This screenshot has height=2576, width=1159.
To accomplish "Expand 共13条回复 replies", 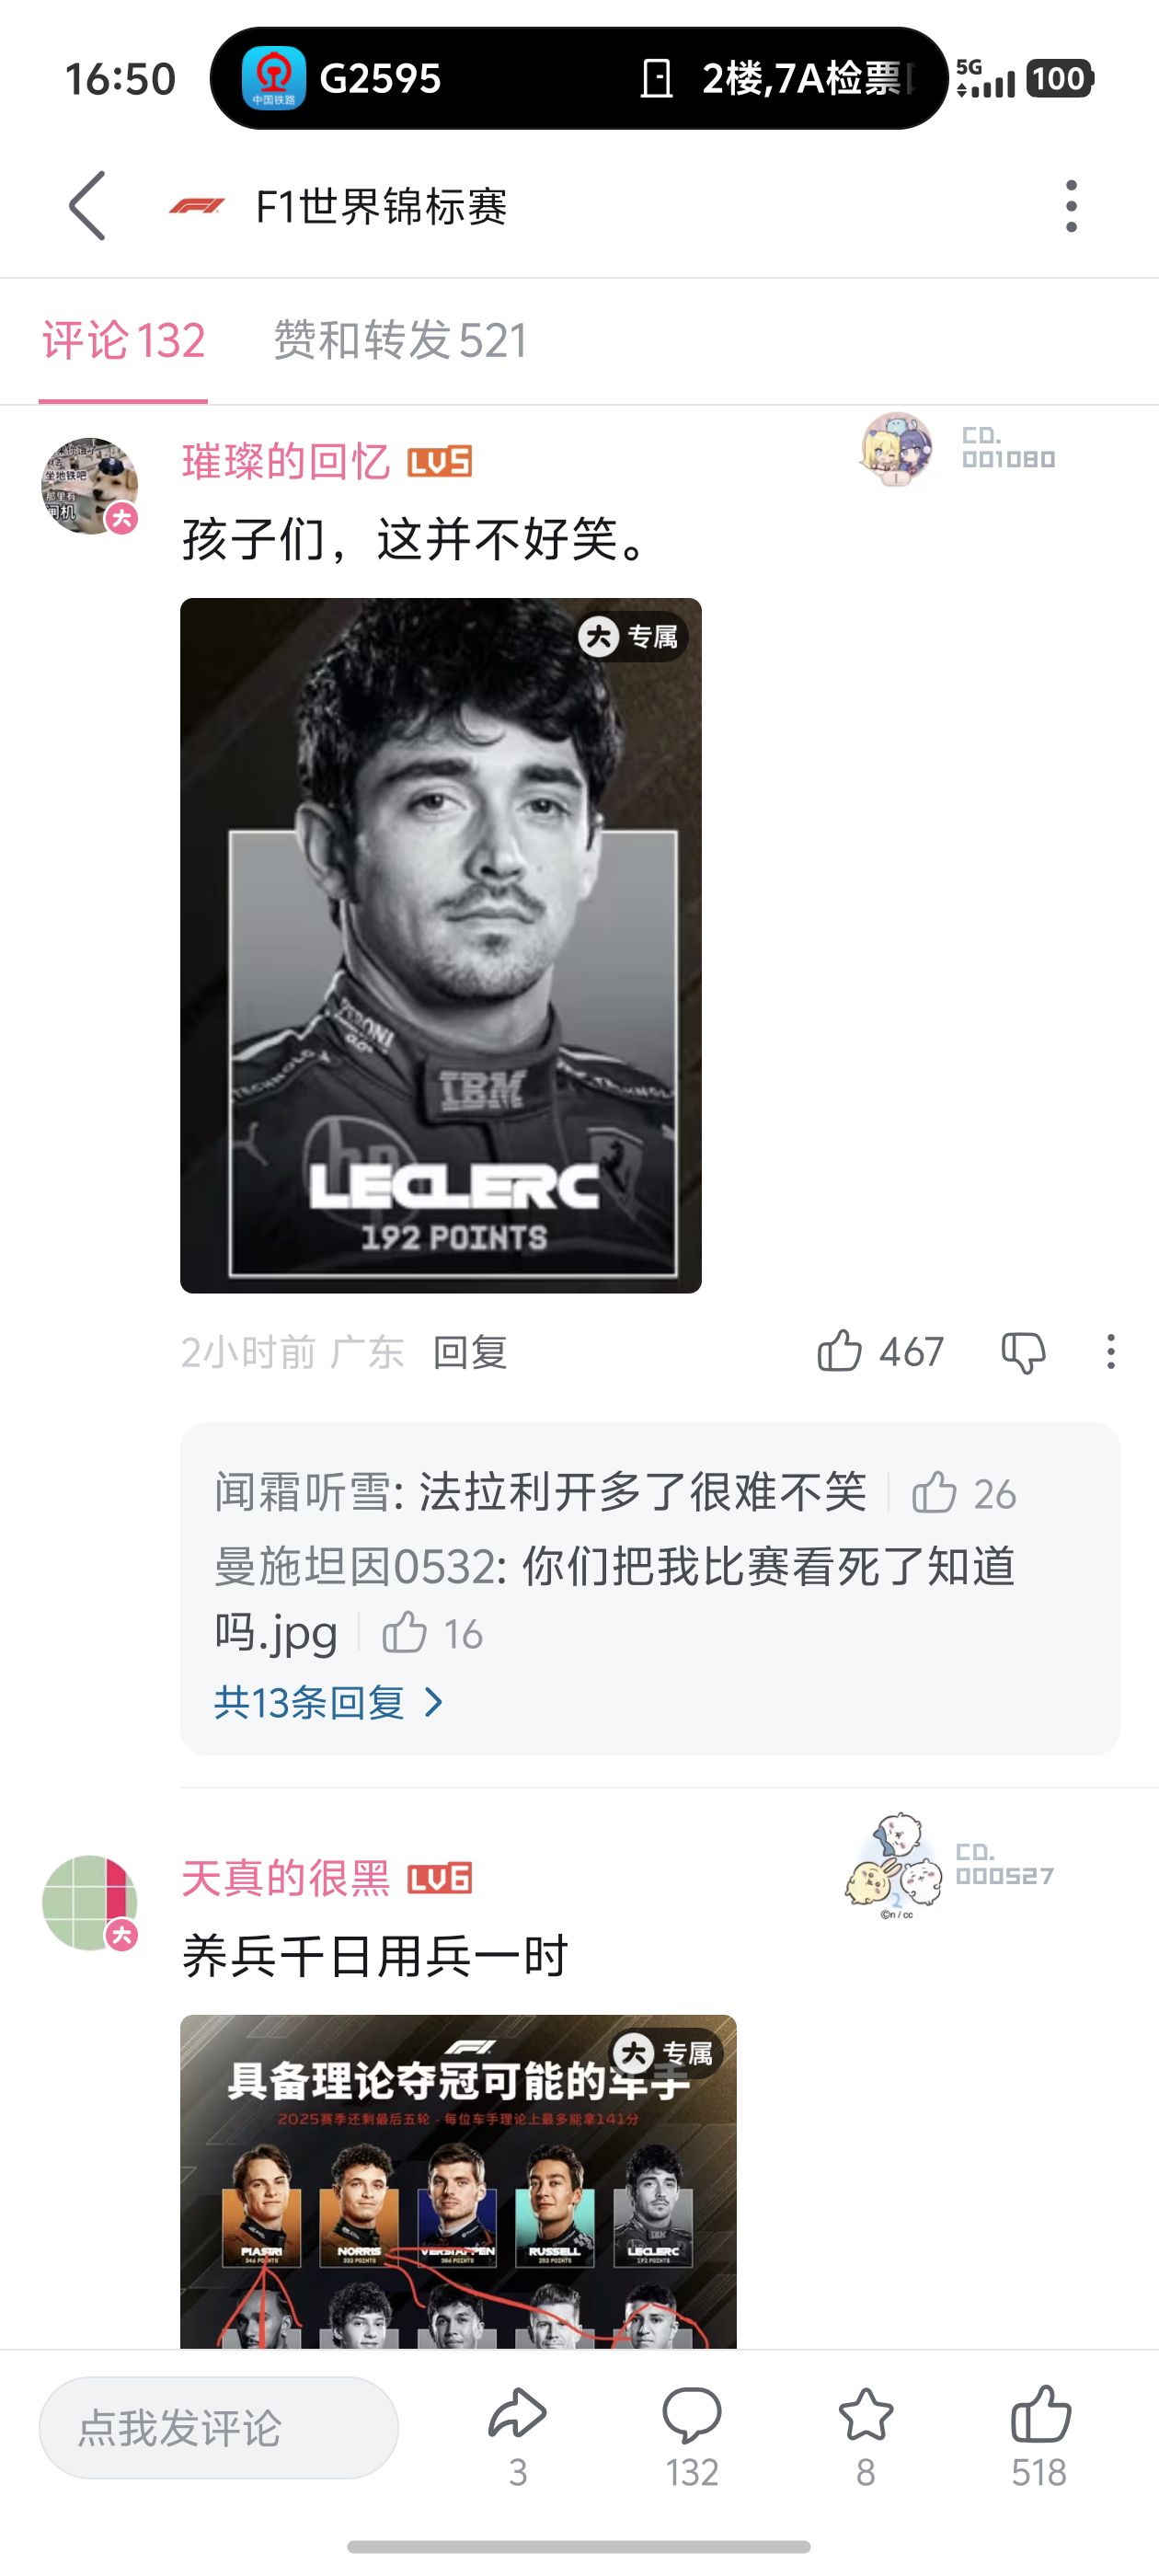I will [x=328, y=1702].
